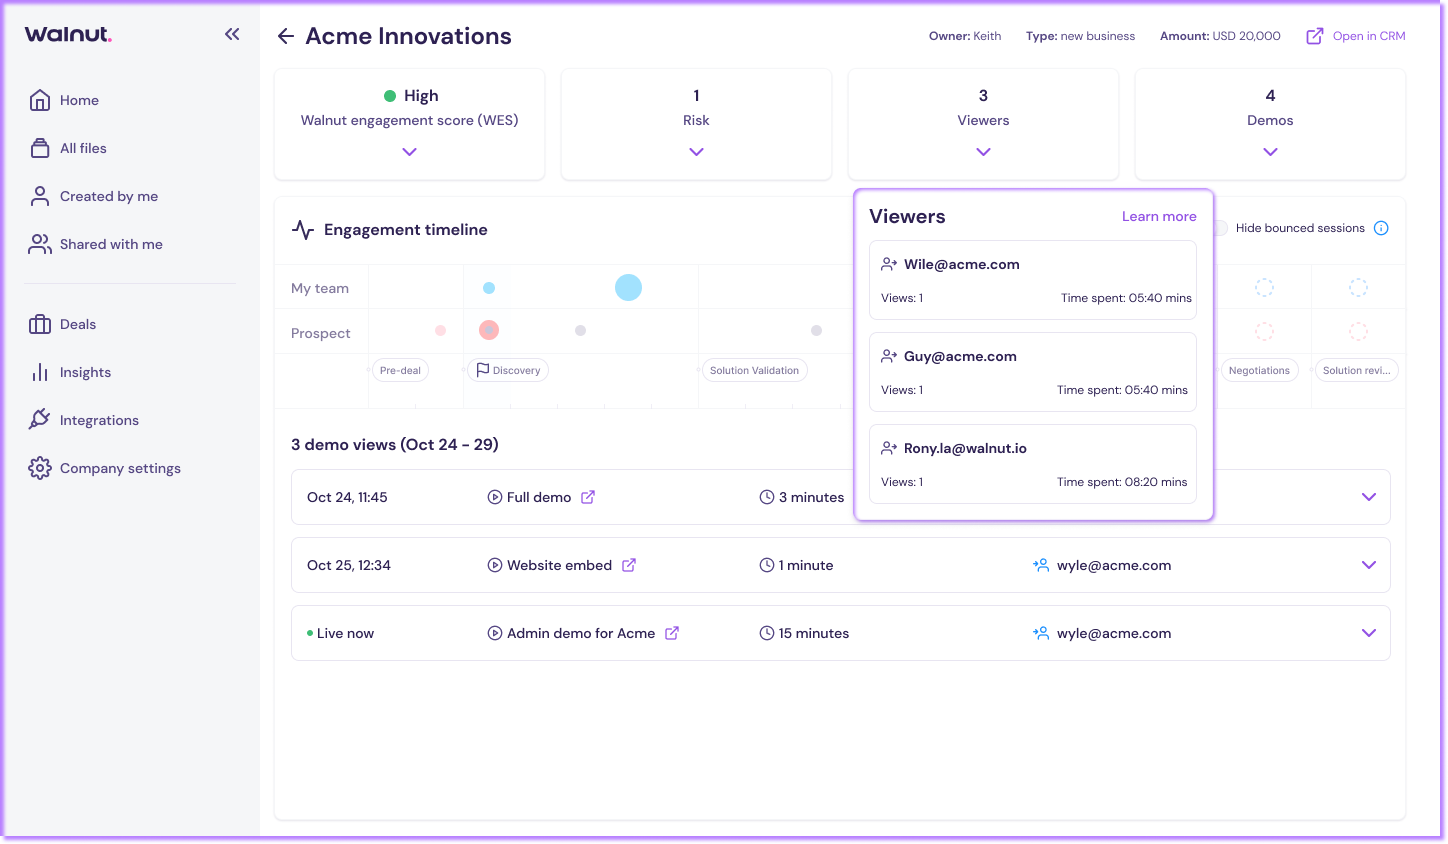This screenshot has height=844, width=1448.
Task: Collapse the Viewers card chevron
Action: [983, 152]
